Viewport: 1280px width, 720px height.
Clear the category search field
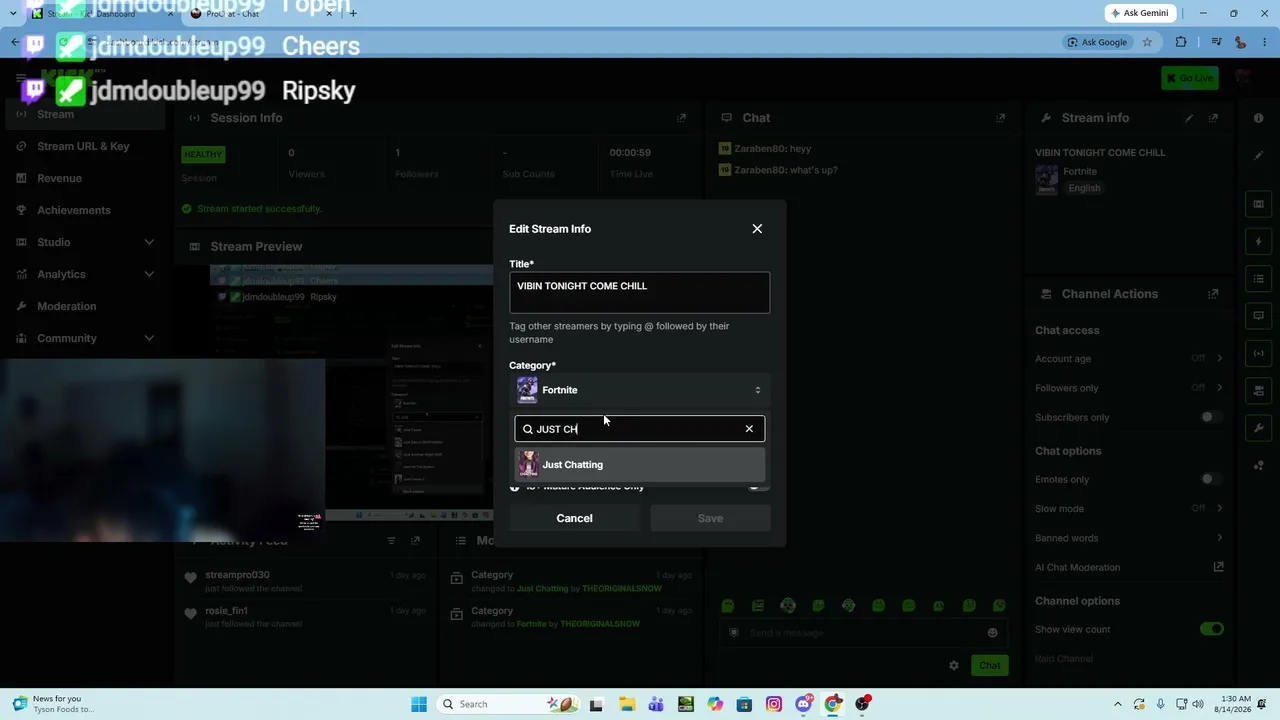pyautogui.click(x=749, y=429)
